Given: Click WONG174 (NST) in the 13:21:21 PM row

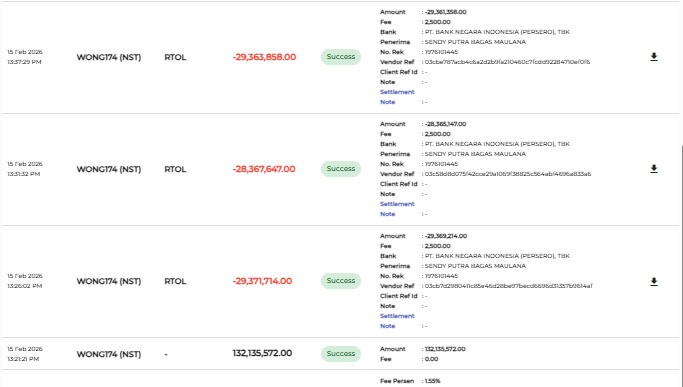Looking at the screenshot, I should pos(109,354).
